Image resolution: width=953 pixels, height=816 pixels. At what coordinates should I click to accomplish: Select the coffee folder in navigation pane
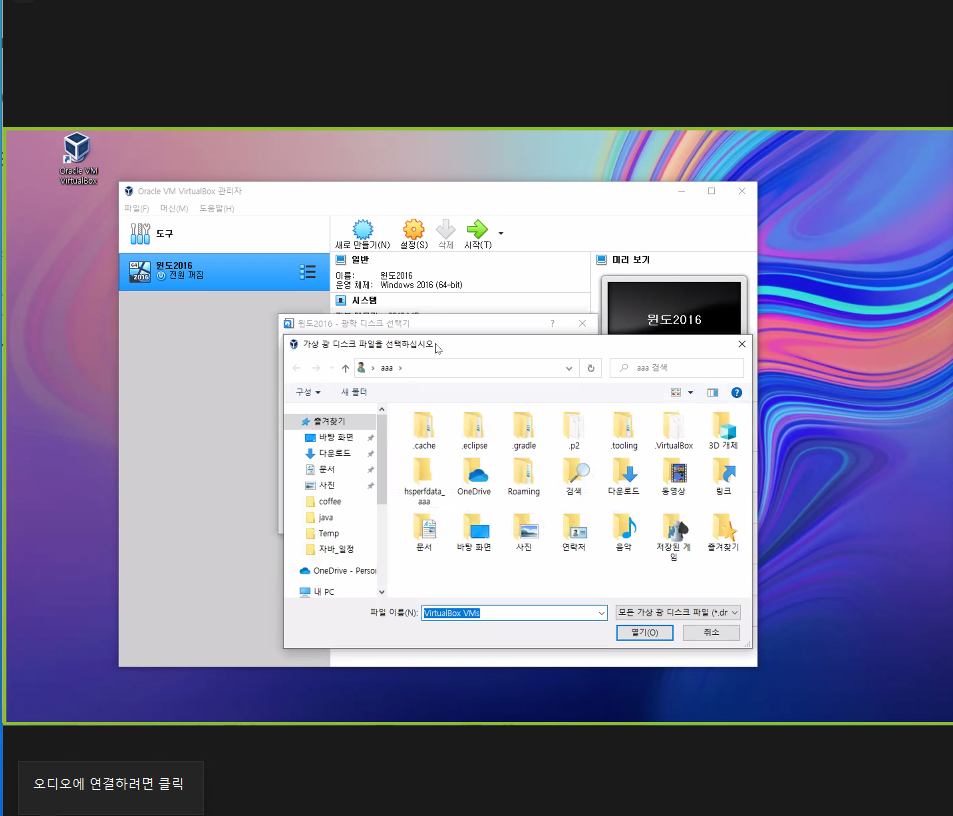pyautogui.click(x=329, y=501)
